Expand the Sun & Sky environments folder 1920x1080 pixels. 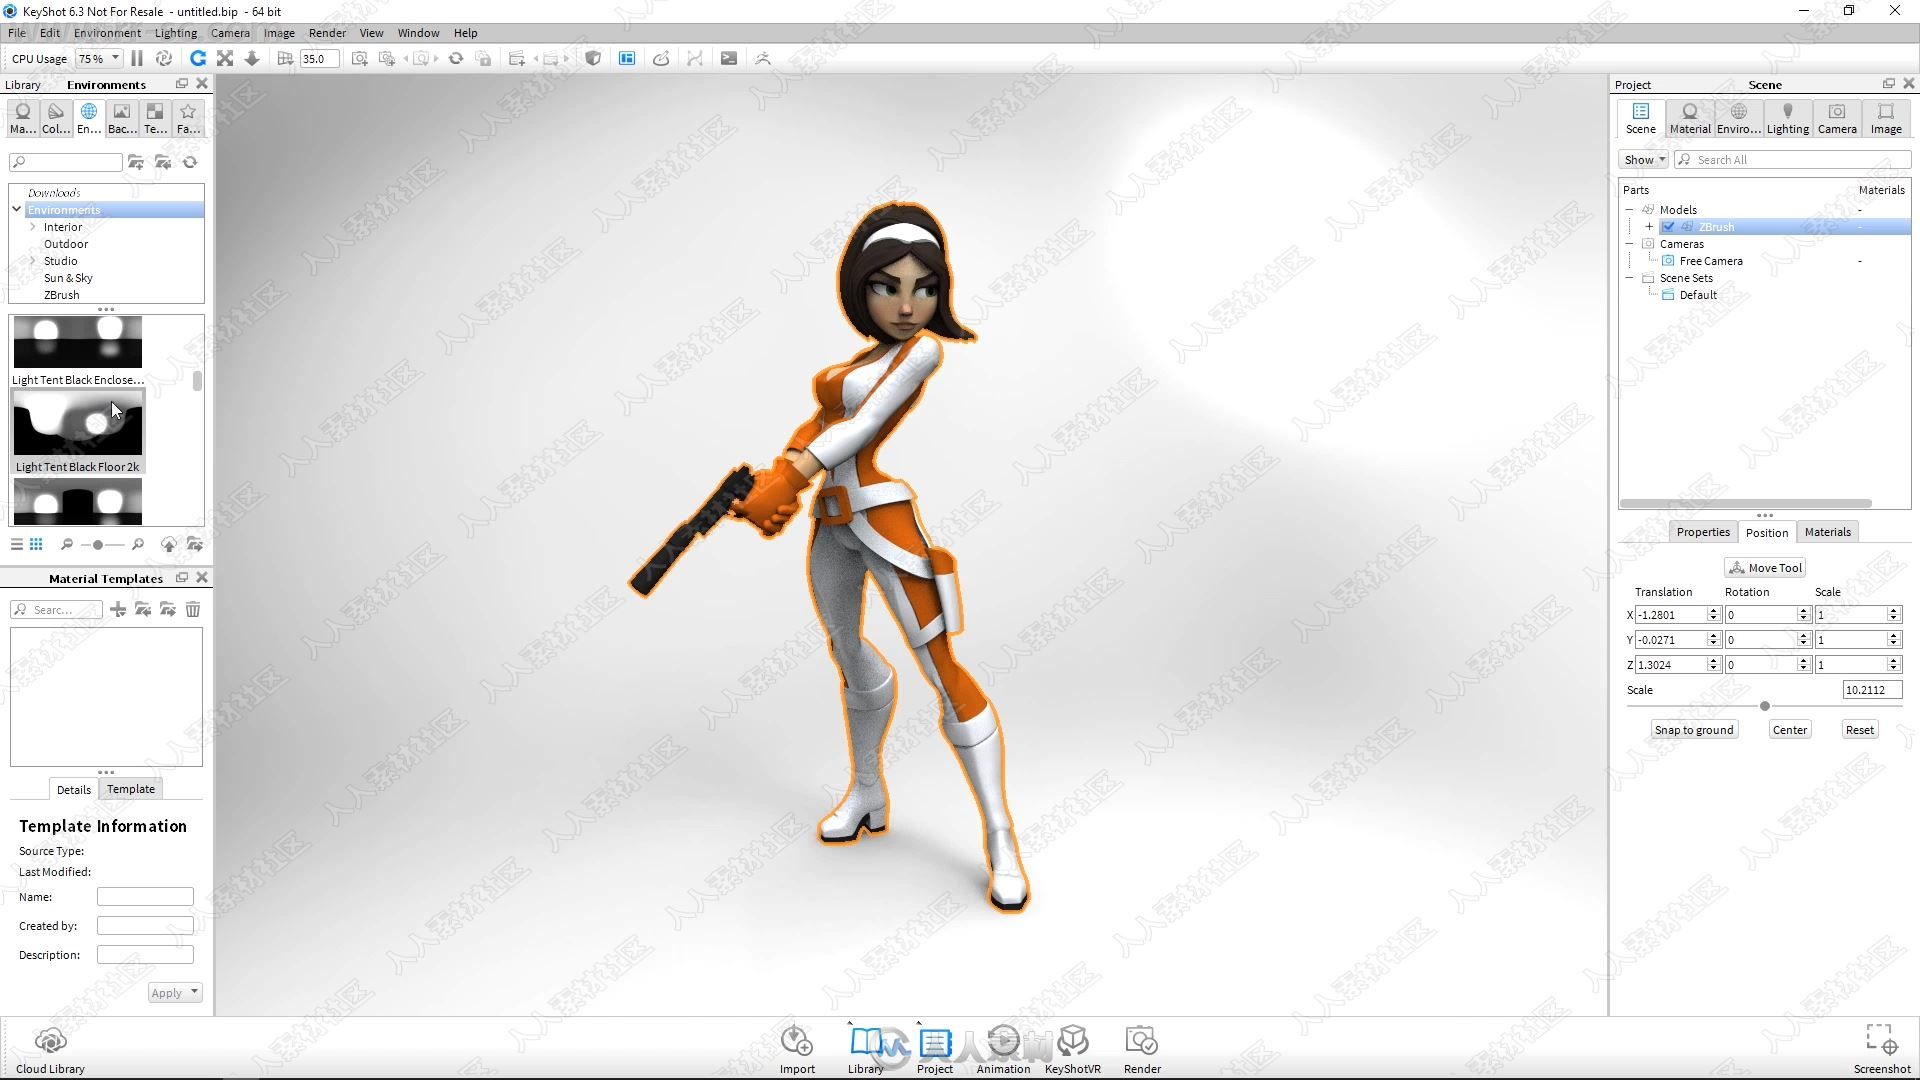[69, 277]
